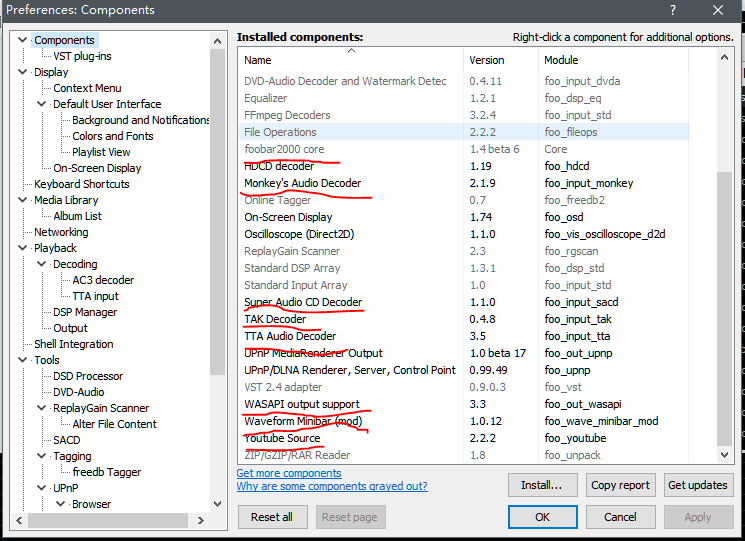Select Monkey's Audio Decoder component
The width and height of the screenshot is (745, 541).
(302, 183)
